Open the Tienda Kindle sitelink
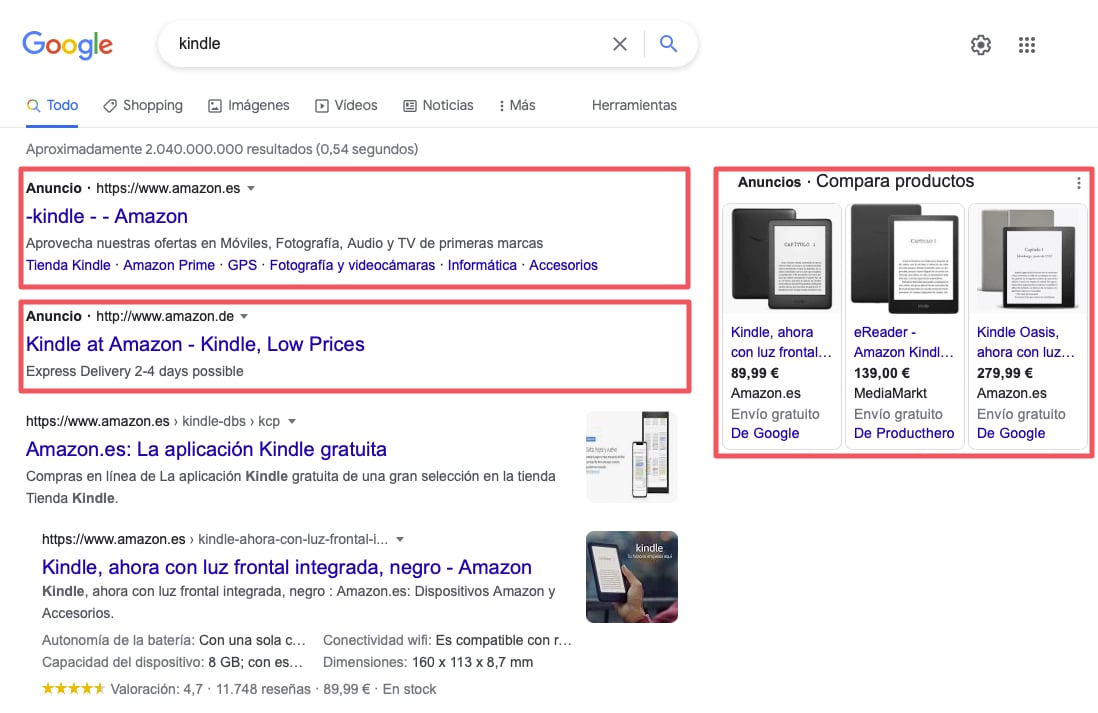Viewport: 1098px width, 713px height. coord(68,265)
